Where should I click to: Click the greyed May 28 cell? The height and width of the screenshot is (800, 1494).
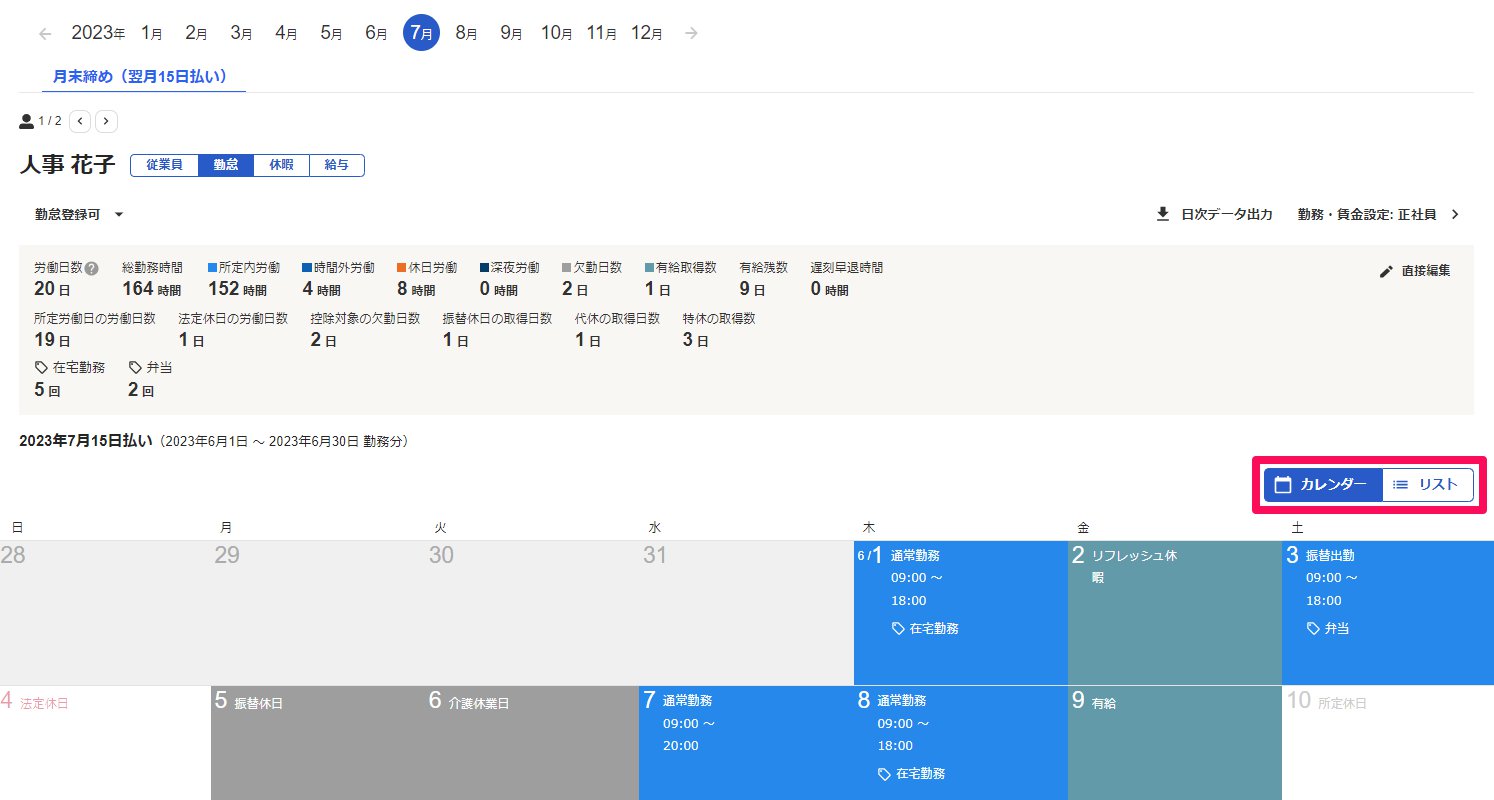click(107, 613)
